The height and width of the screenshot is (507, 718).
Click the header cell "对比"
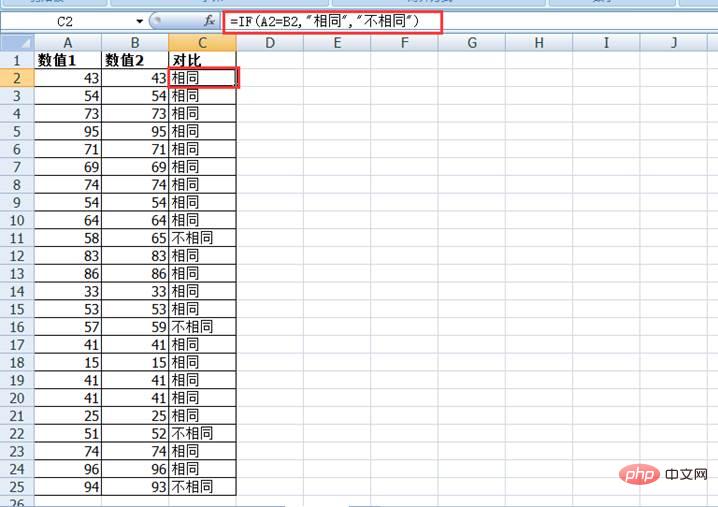pos(202,60)
